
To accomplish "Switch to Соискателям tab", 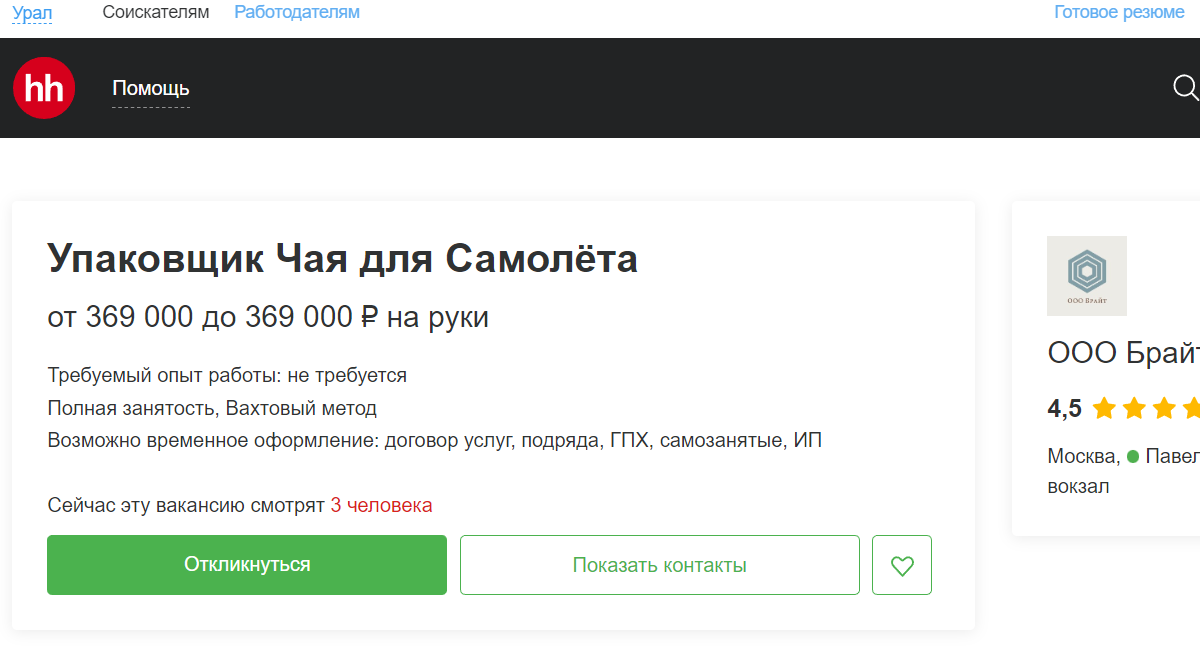I will (x=156, y=12).
